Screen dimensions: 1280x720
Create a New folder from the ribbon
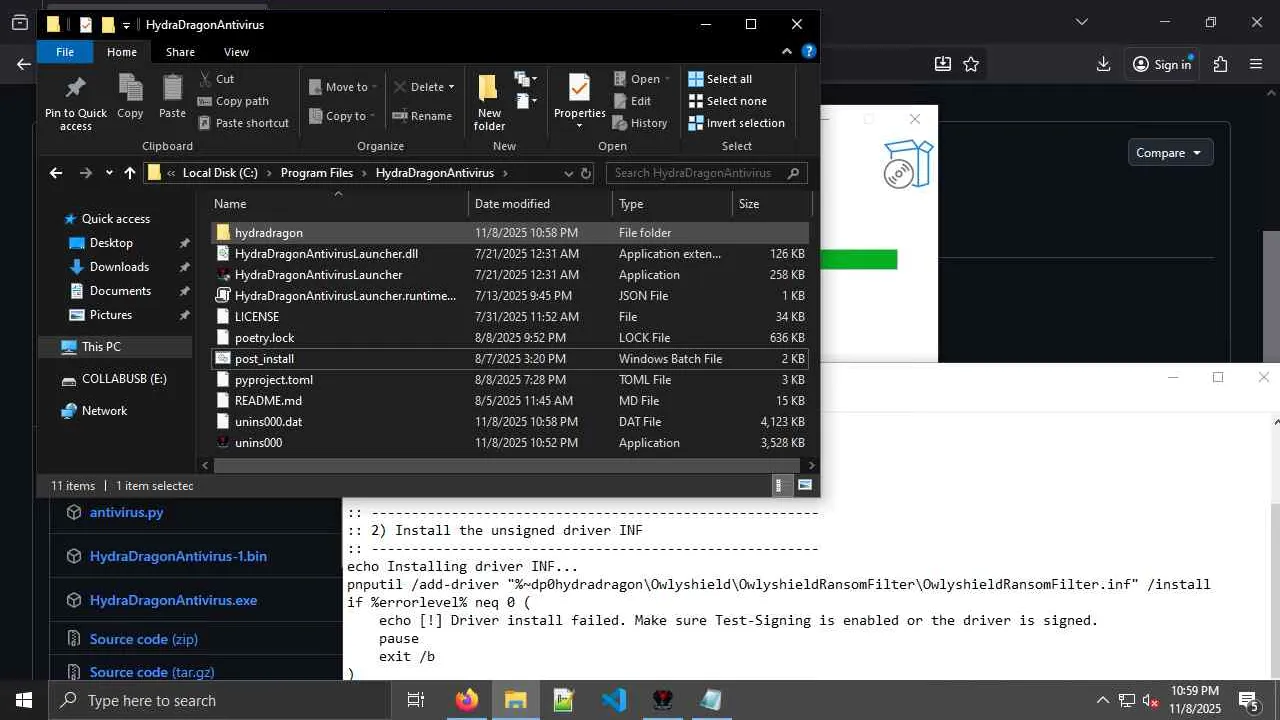489,101
